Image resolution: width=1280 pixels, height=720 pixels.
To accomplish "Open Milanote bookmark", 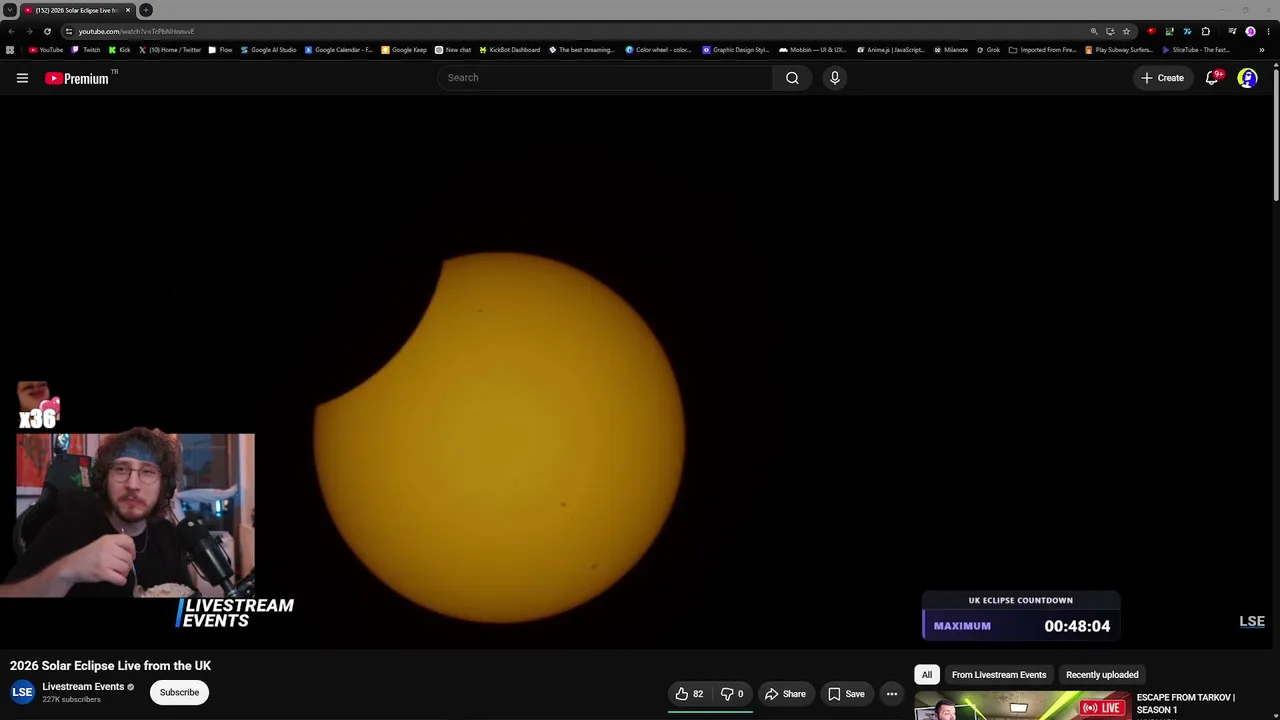I will (x=950, y=50).
